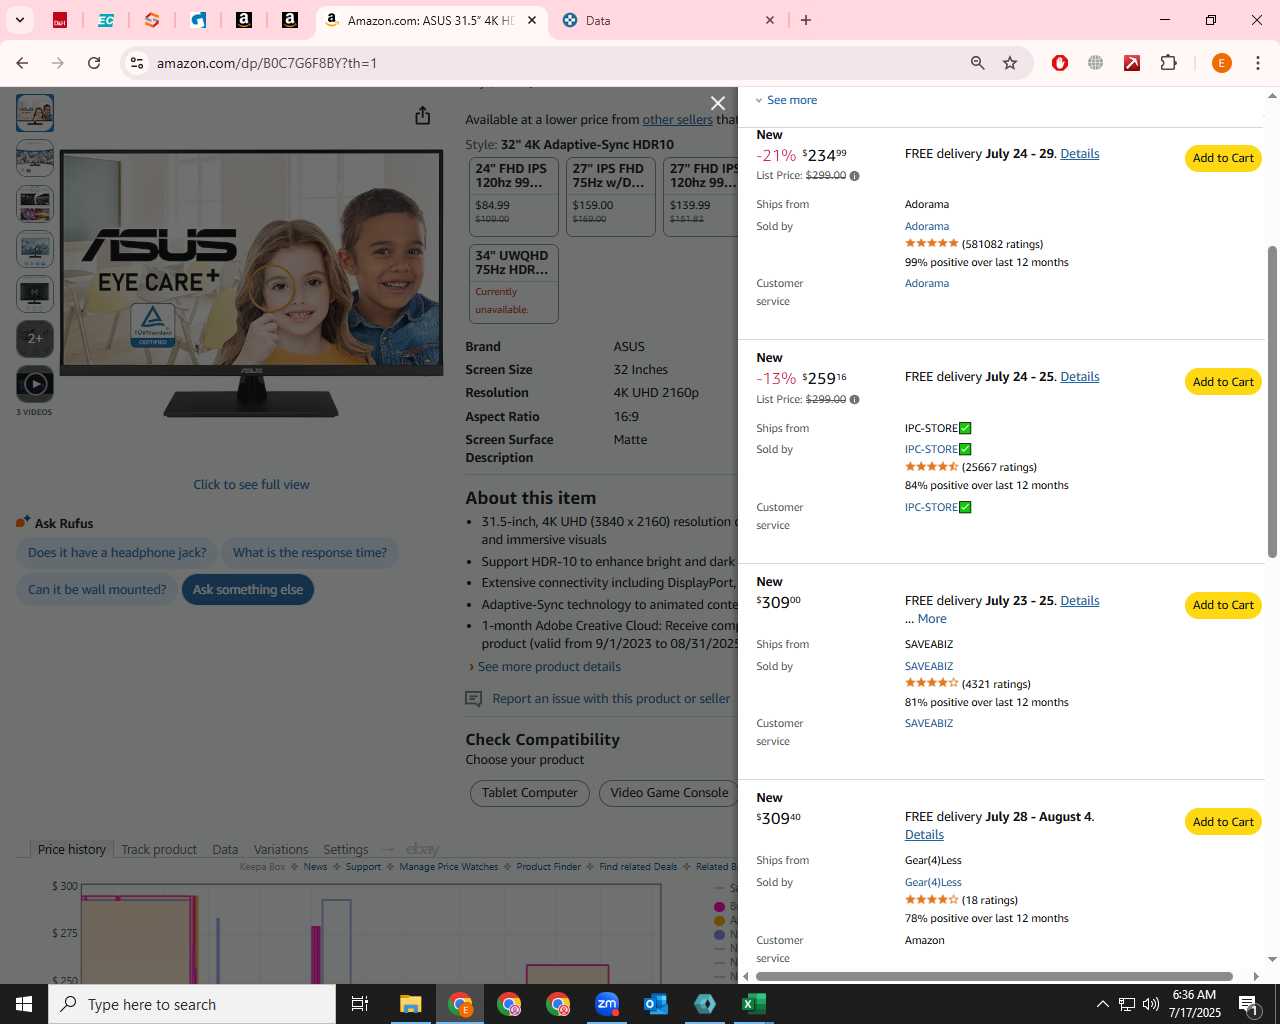This screenshot has height=1024, width=1280.
Task: Select the 2+ more images thumbnail
Action: point(35,338)
